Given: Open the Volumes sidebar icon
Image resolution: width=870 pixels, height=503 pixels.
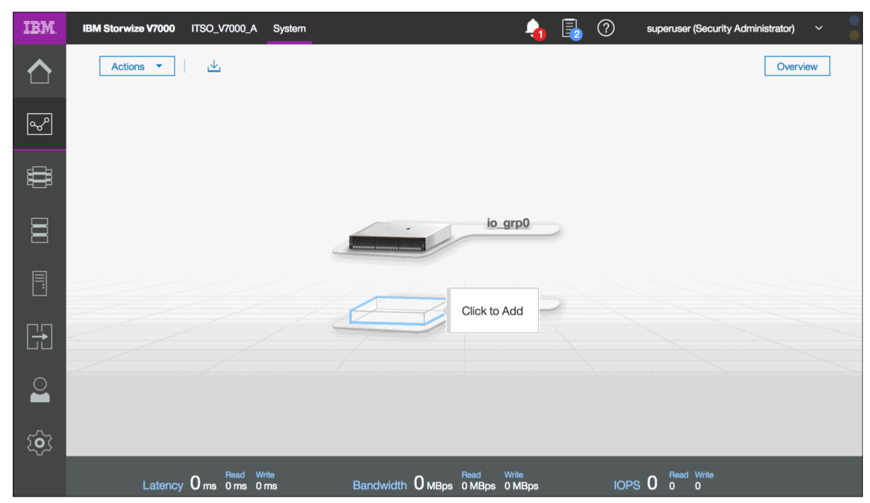Looking at the screenshot, I should coord(39,230).
